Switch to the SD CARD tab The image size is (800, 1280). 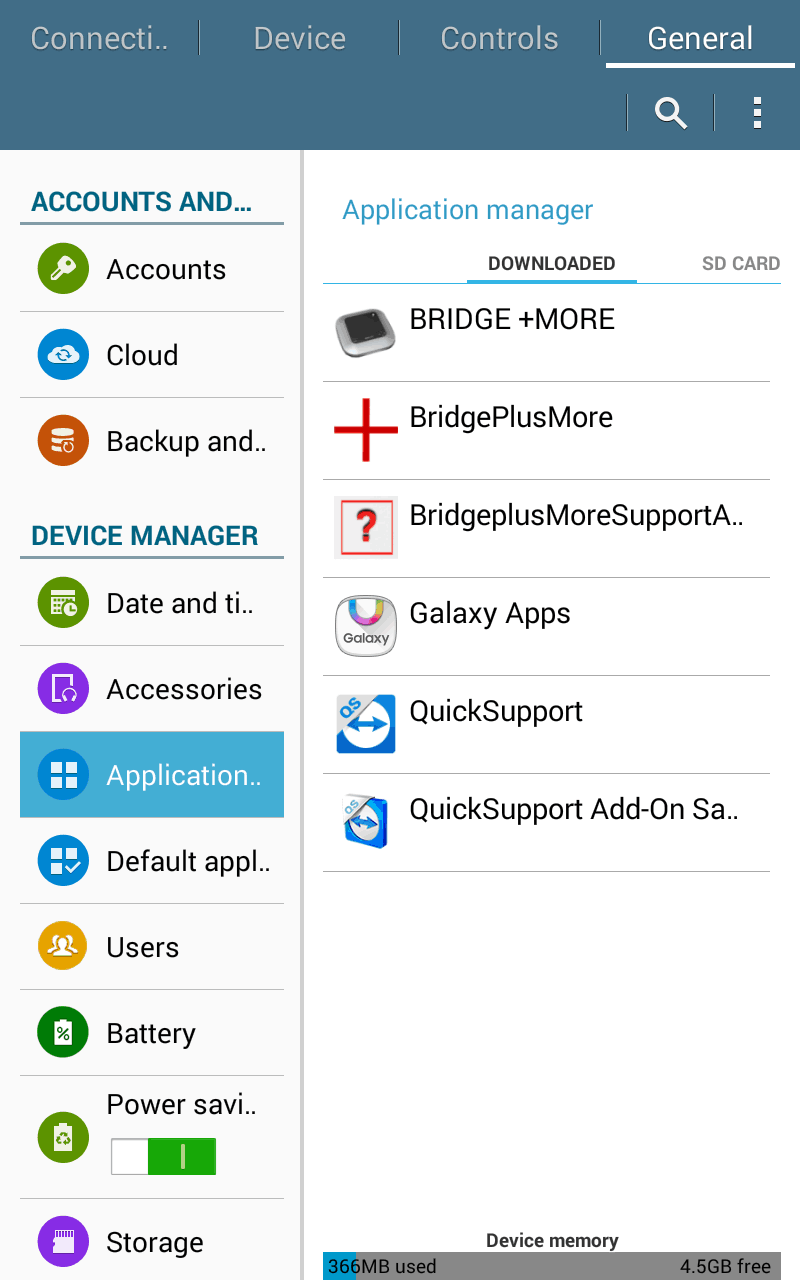(741, 263)
